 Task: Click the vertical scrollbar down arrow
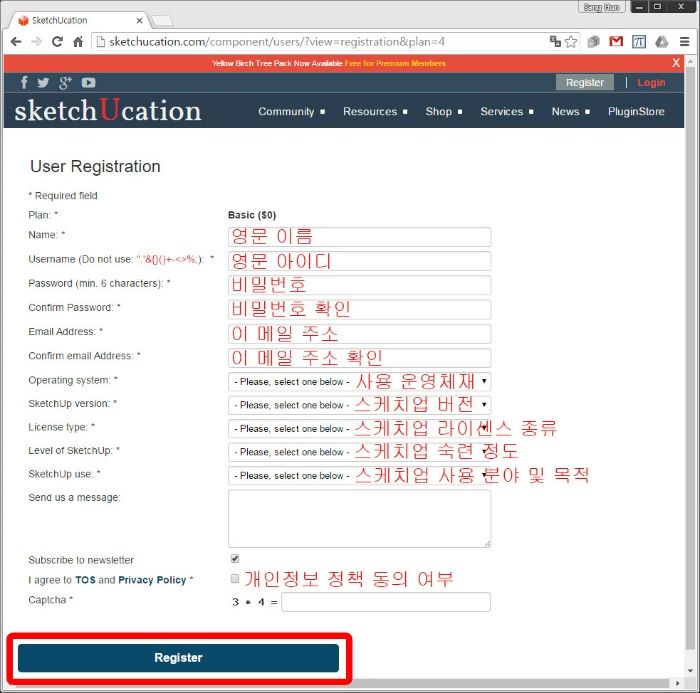click(x=691, y=671)
